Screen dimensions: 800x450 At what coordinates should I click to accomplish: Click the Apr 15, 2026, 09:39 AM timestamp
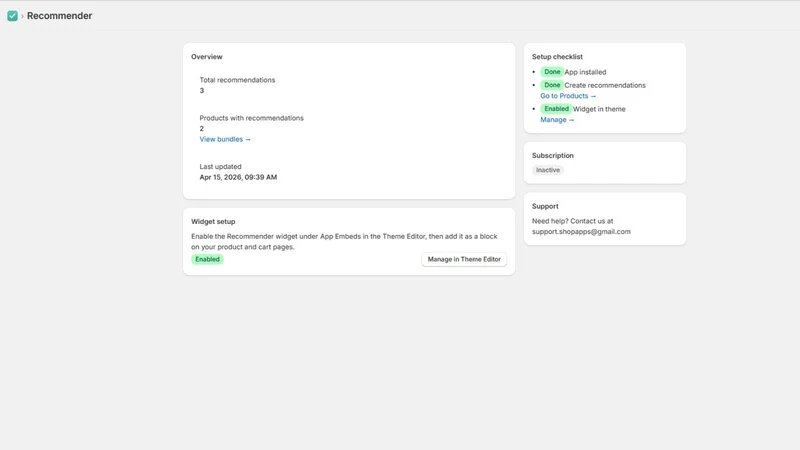[x=238, y=178]
